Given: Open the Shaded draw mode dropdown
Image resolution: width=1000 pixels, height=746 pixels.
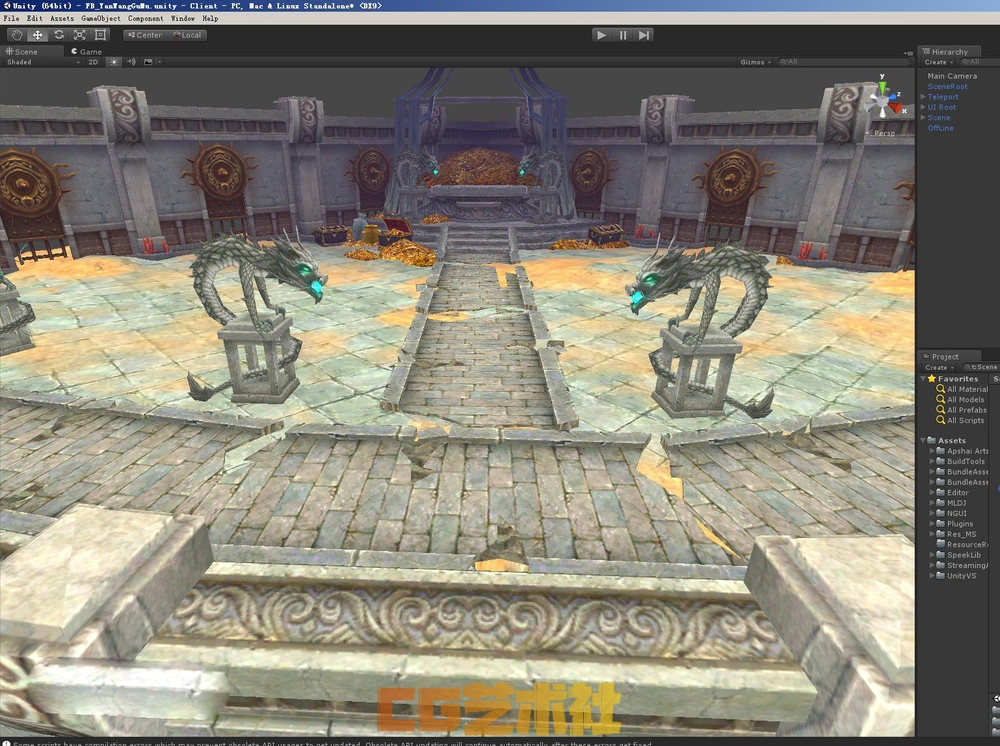Looking at the screenshot, I should tap(43, 62).
